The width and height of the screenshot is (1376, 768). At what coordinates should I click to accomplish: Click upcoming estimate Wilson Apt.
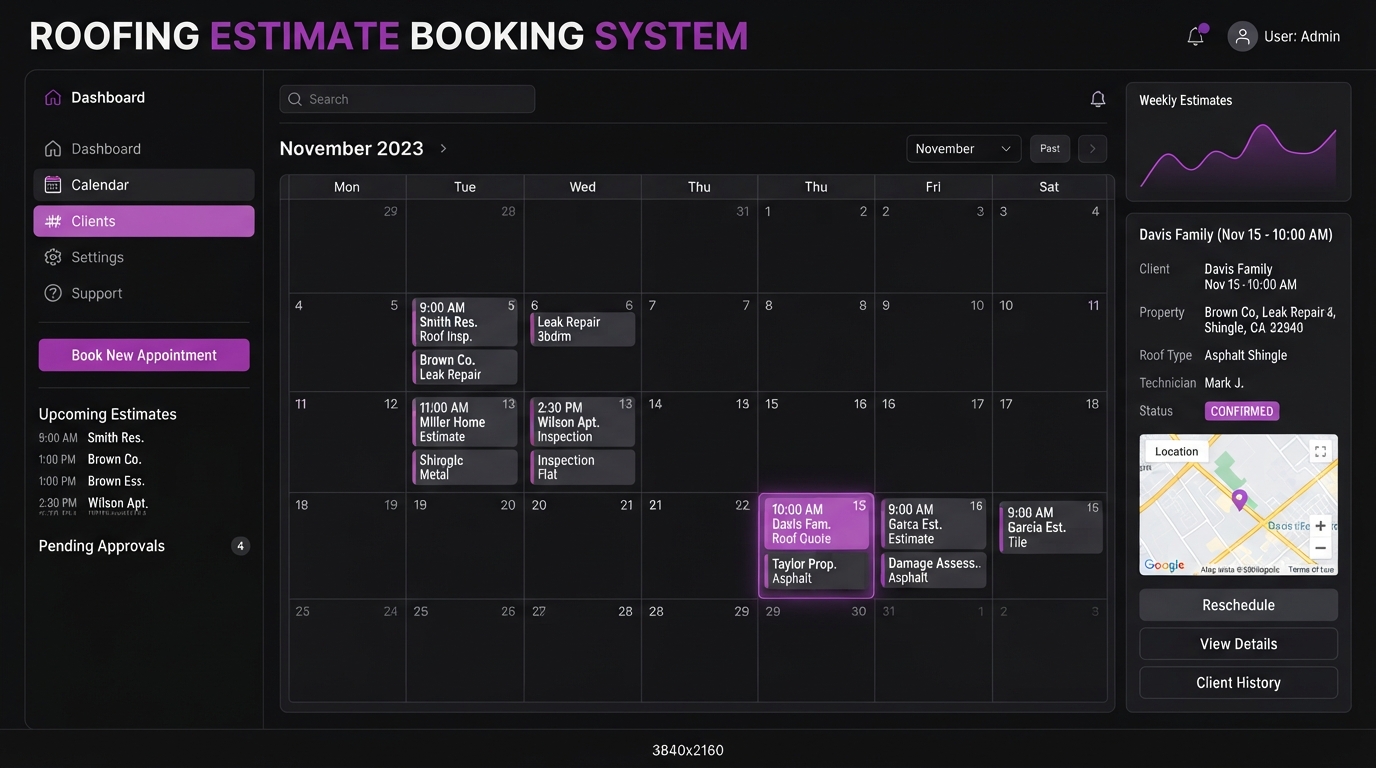(x=118, y=504)
